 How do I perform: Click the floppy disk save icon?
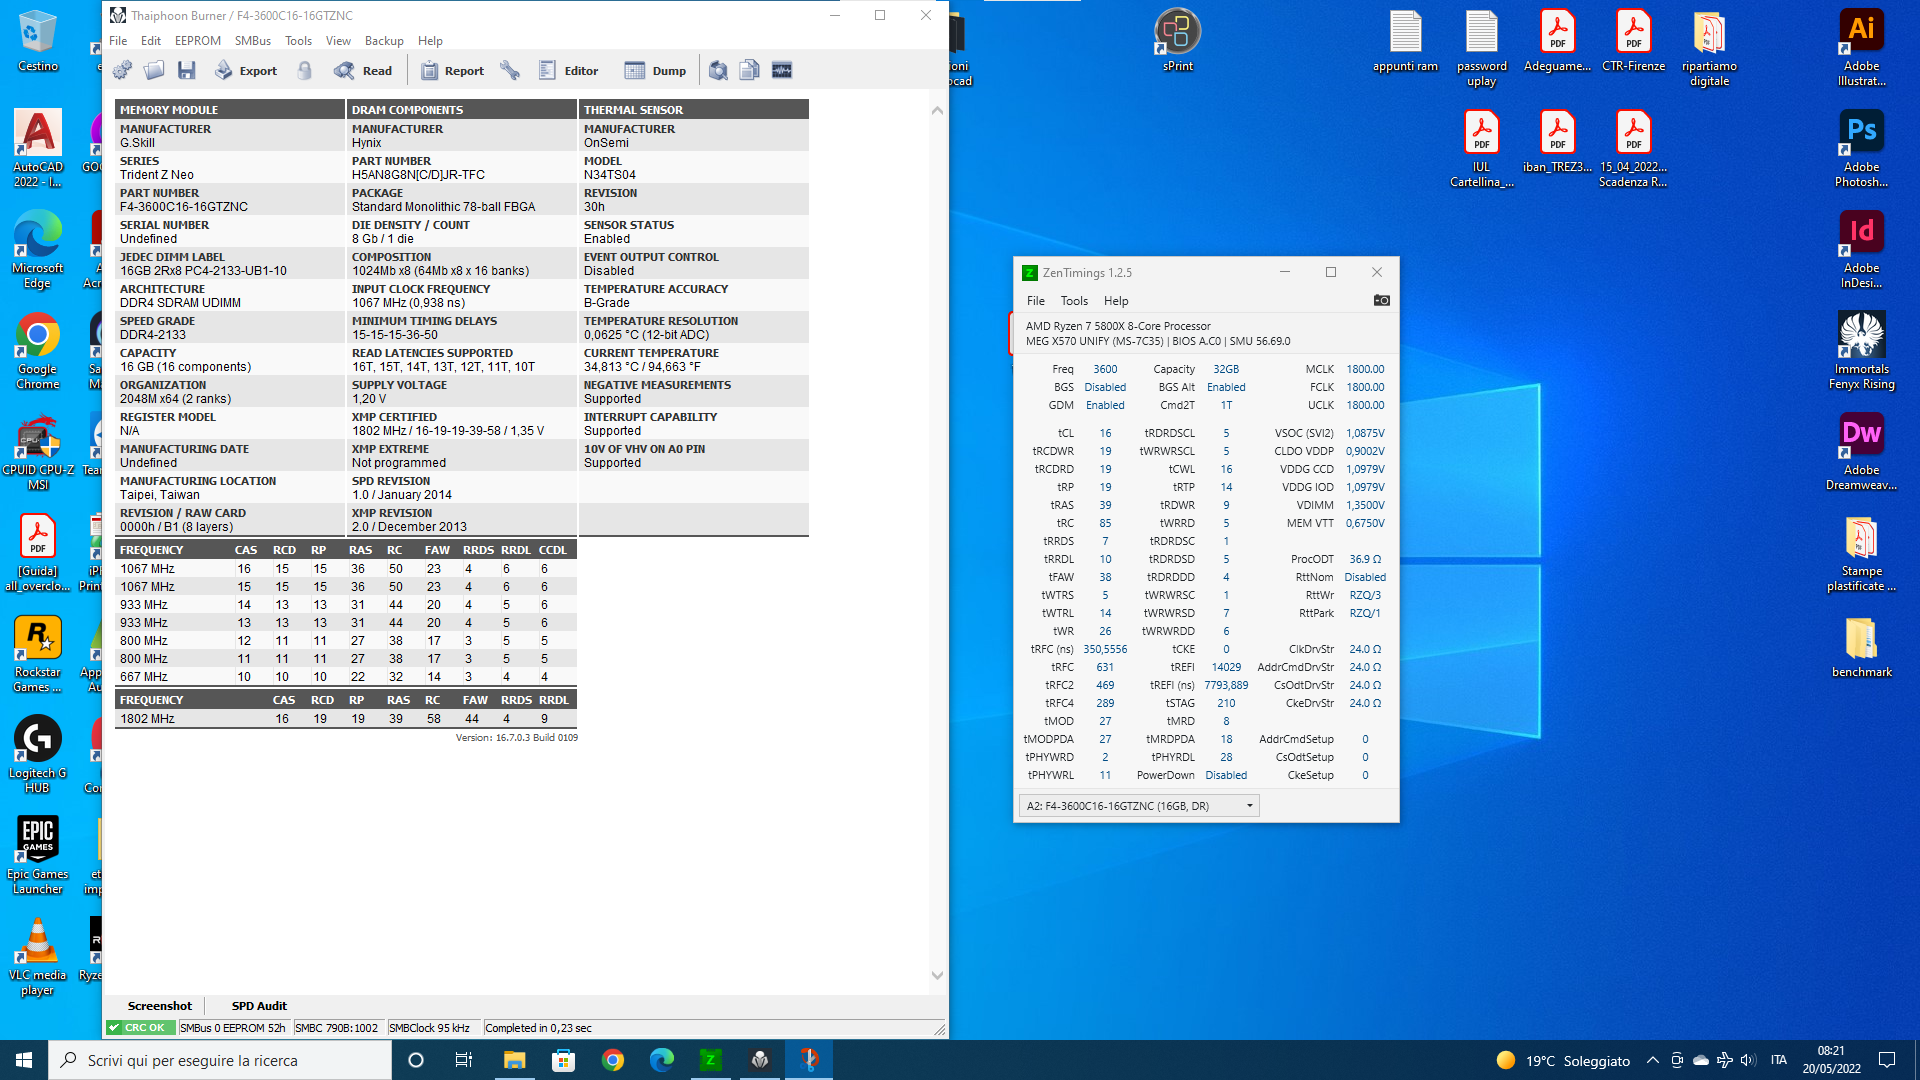187,70
